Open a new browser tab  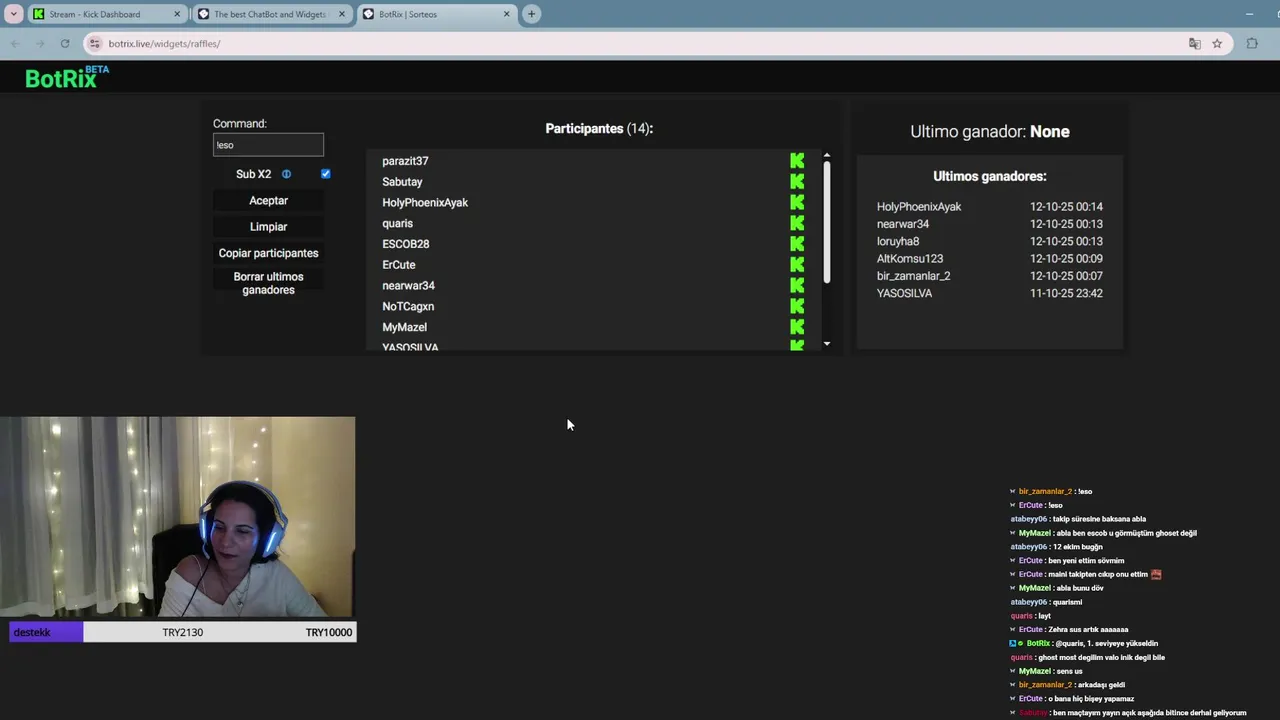pyautogui.click(x=531, y=14)
